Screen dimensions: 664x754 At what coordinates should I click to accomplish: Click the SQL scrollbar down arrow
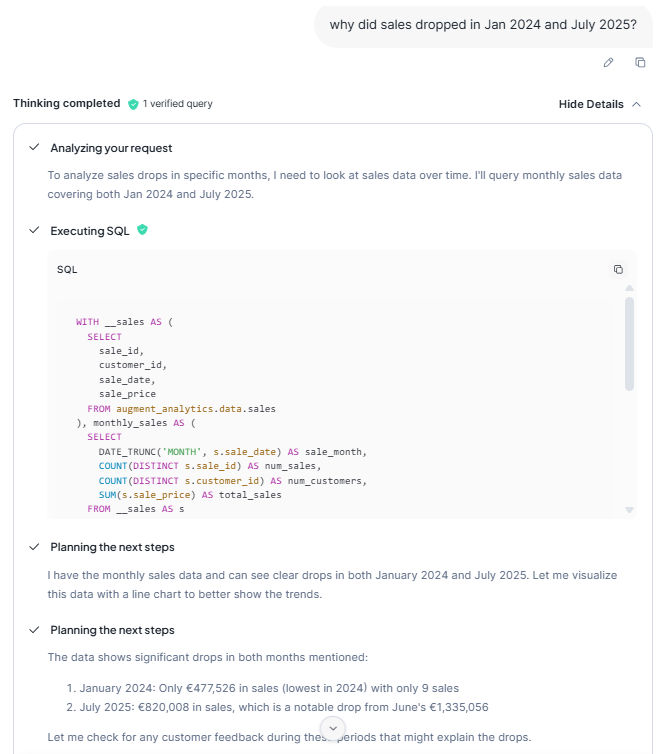[x=629, y=510]
